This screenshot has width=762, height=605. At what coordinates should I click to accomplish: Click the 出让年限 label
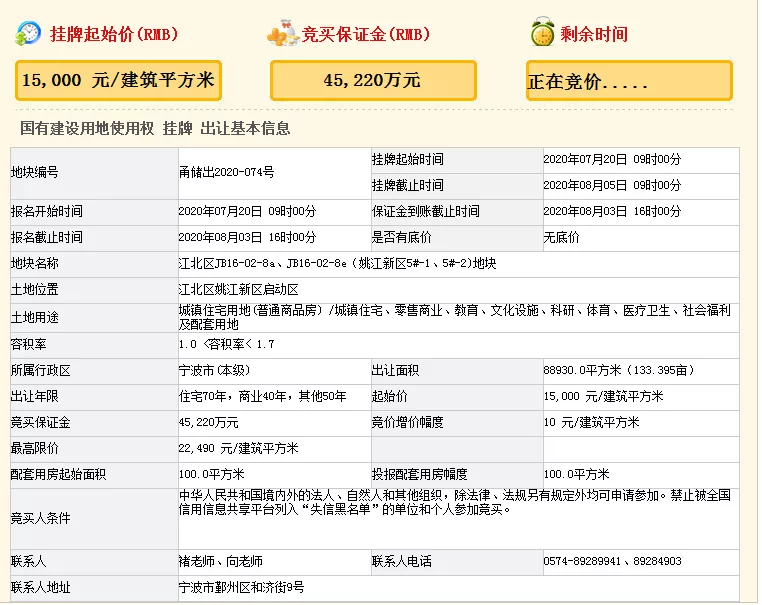(x=35, y=397)
